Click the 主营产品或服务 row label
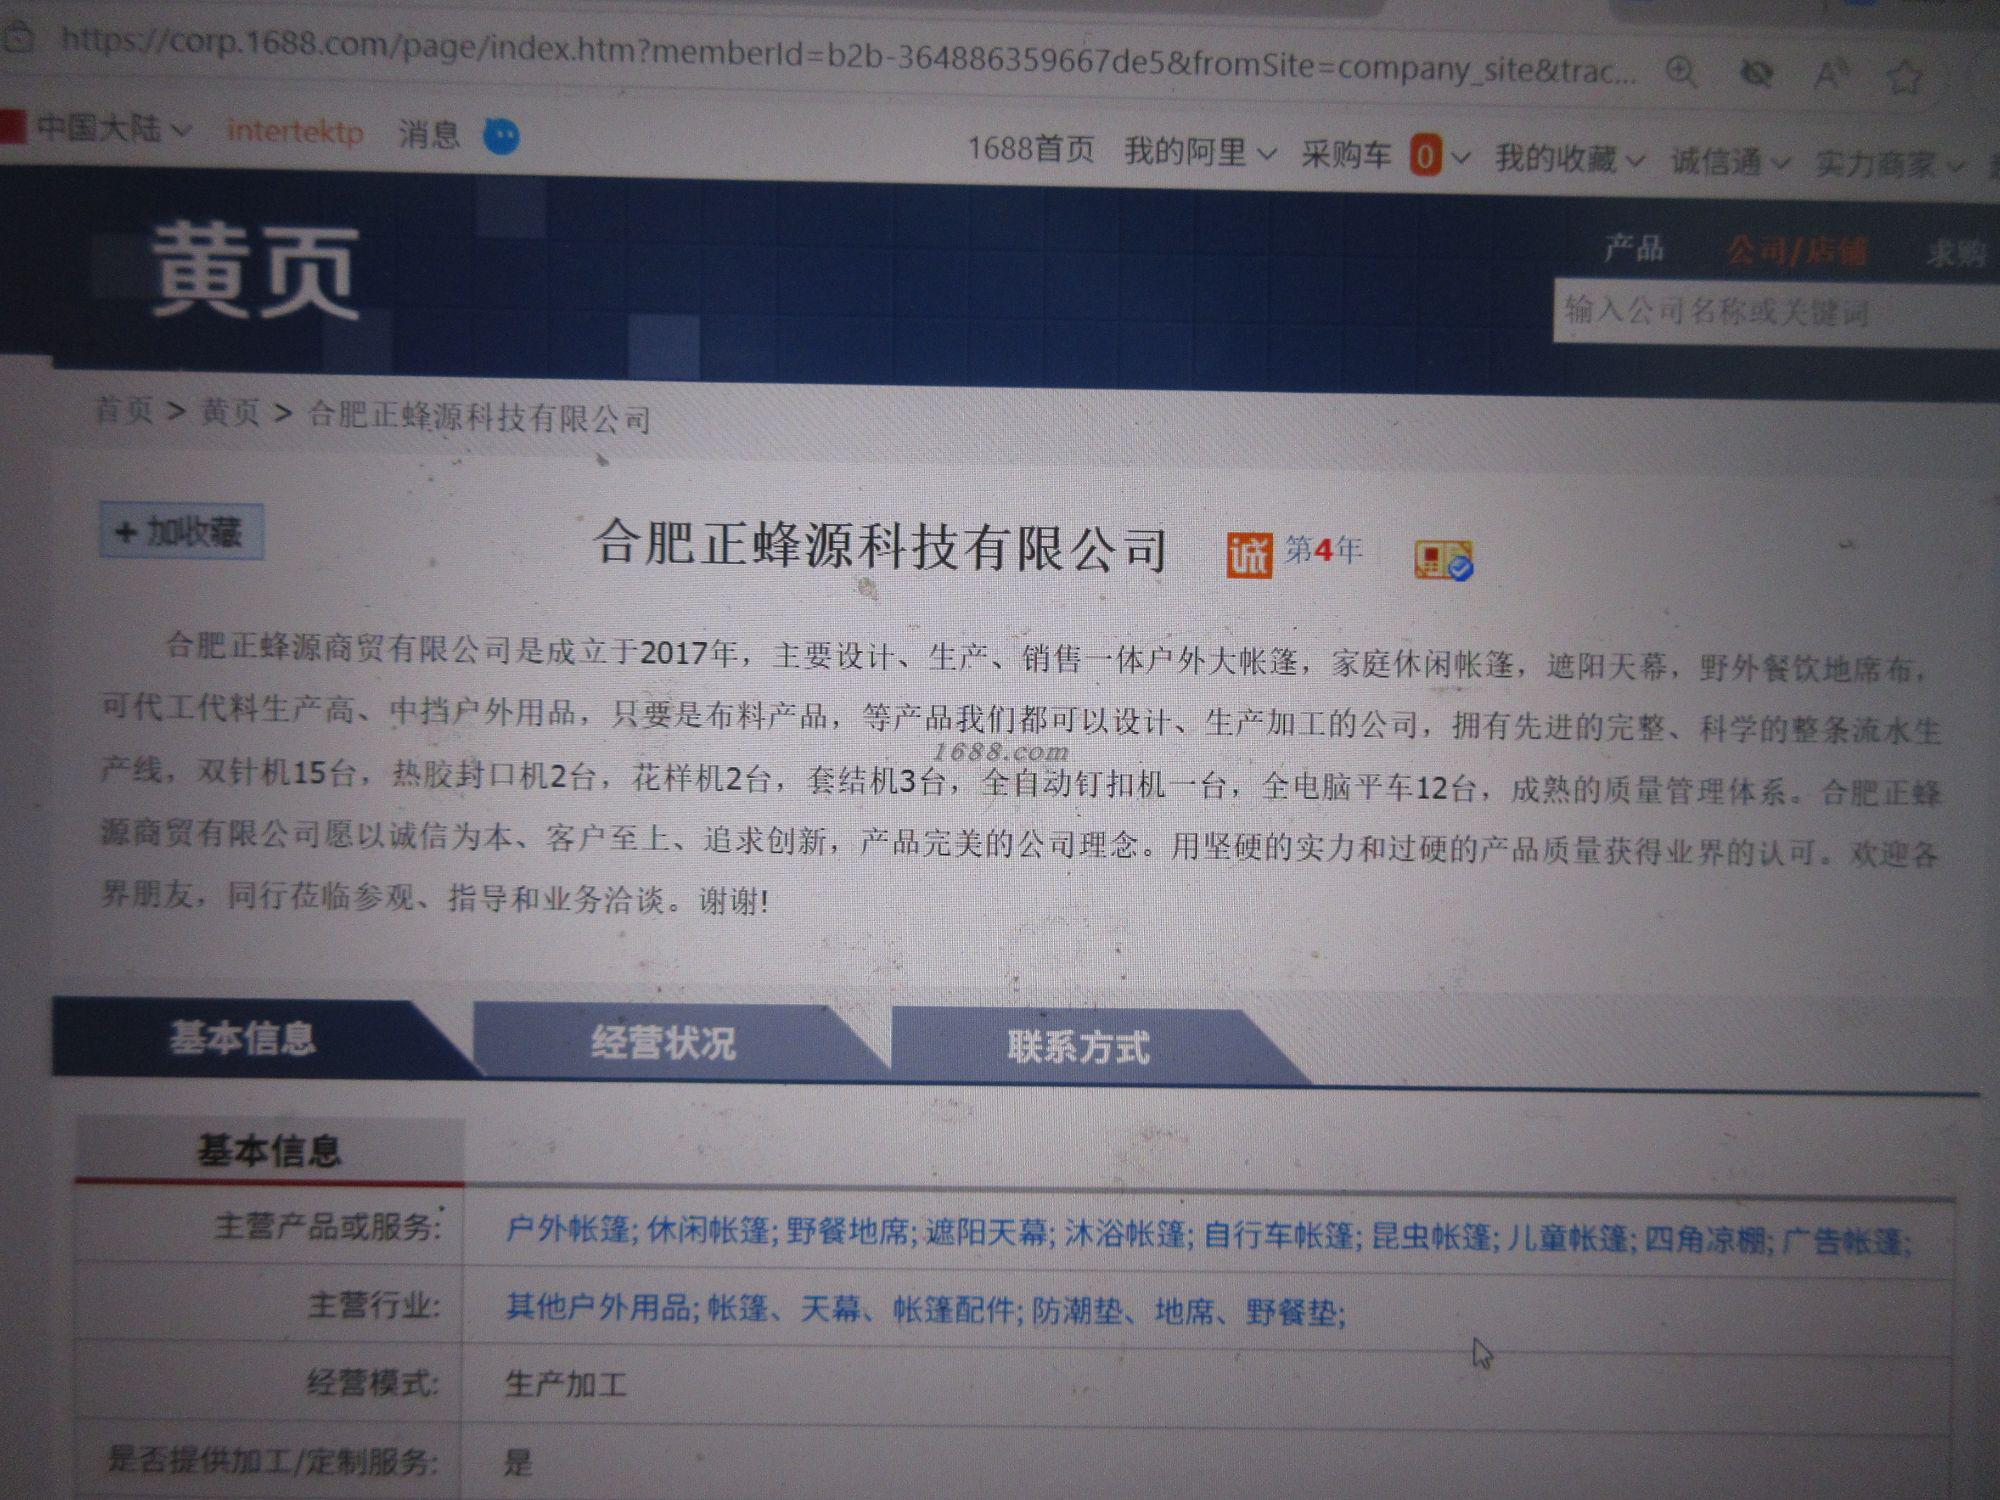 point(327,1226)
